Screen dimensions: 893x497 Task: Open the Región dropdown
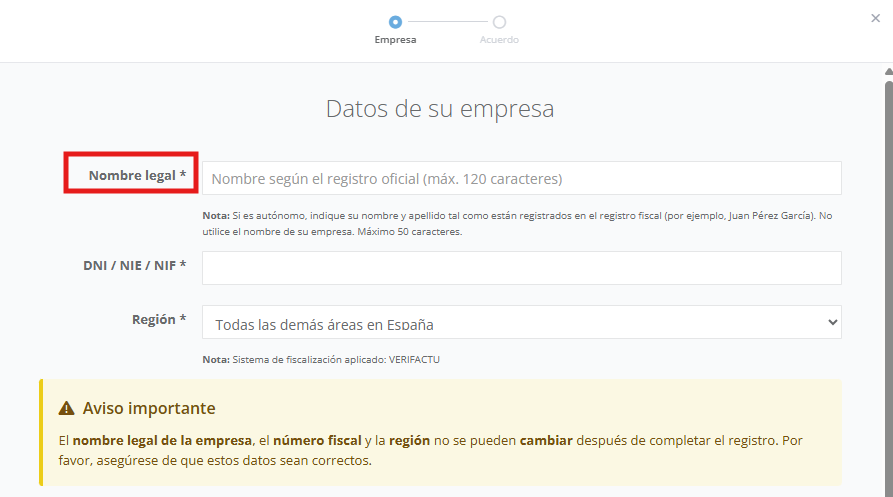pyautogui.click(x=522, y=322)
